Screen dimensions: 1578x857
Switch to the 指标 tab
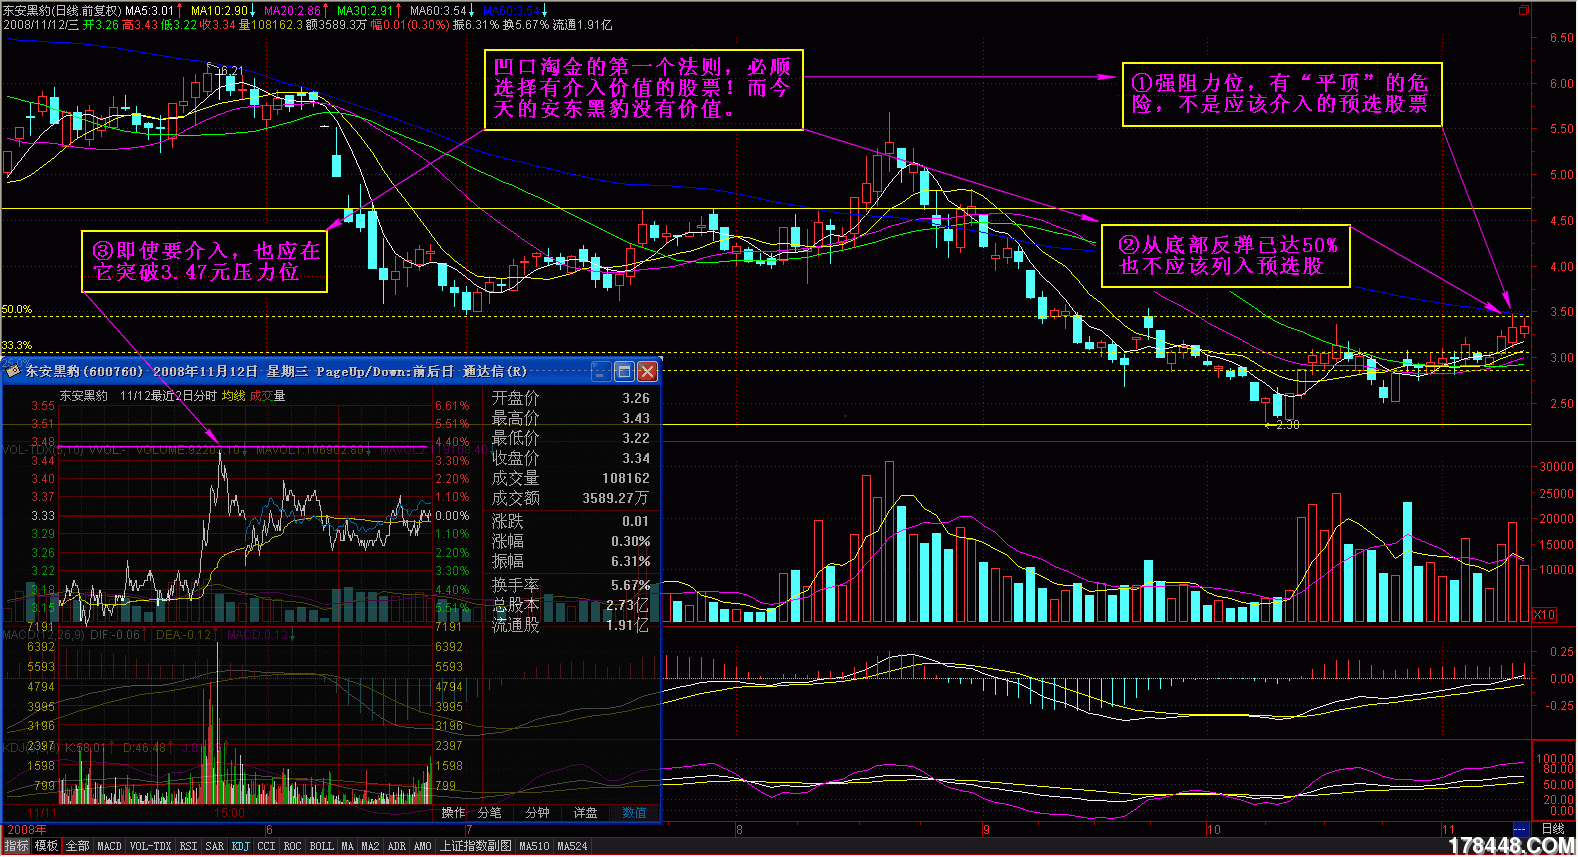pos(16,846)
